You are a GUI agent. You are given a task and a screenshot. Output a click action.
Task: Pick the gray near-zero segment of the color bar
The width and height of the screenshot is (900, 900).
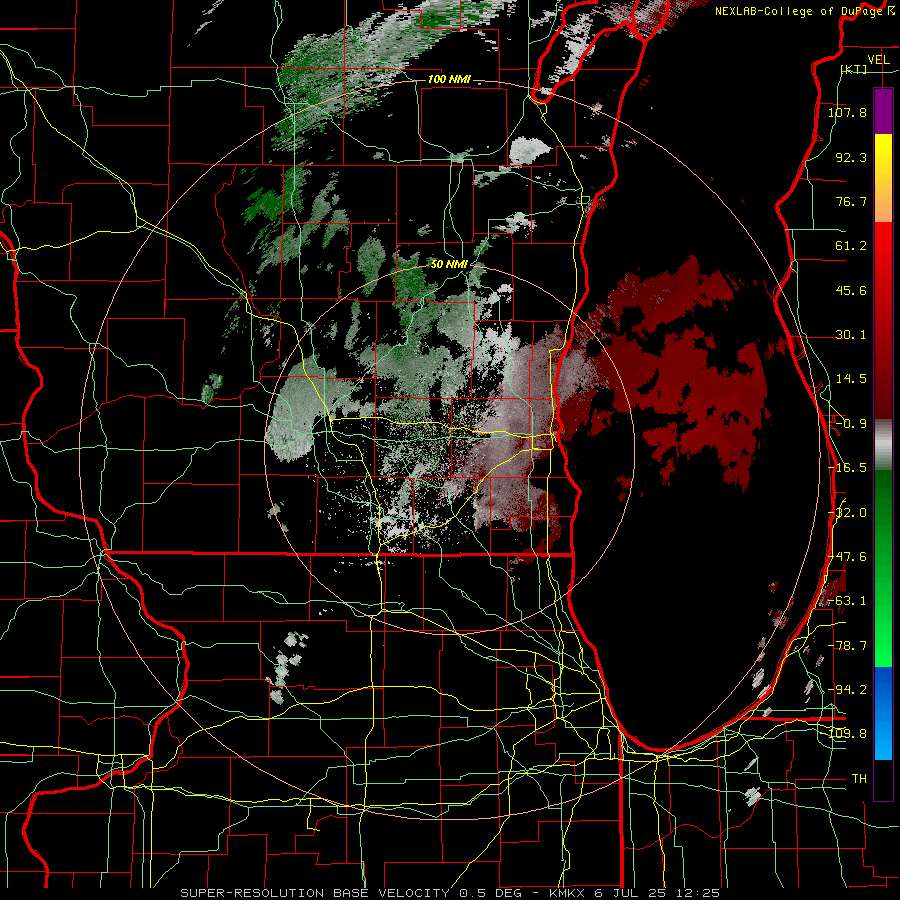883,444
